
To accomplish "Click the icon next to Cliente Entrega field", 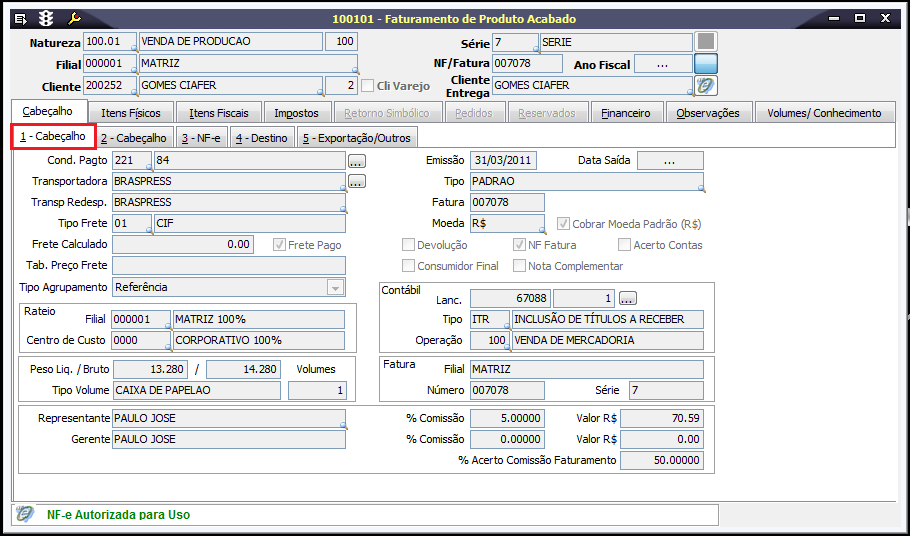I will tap(707, 86).
